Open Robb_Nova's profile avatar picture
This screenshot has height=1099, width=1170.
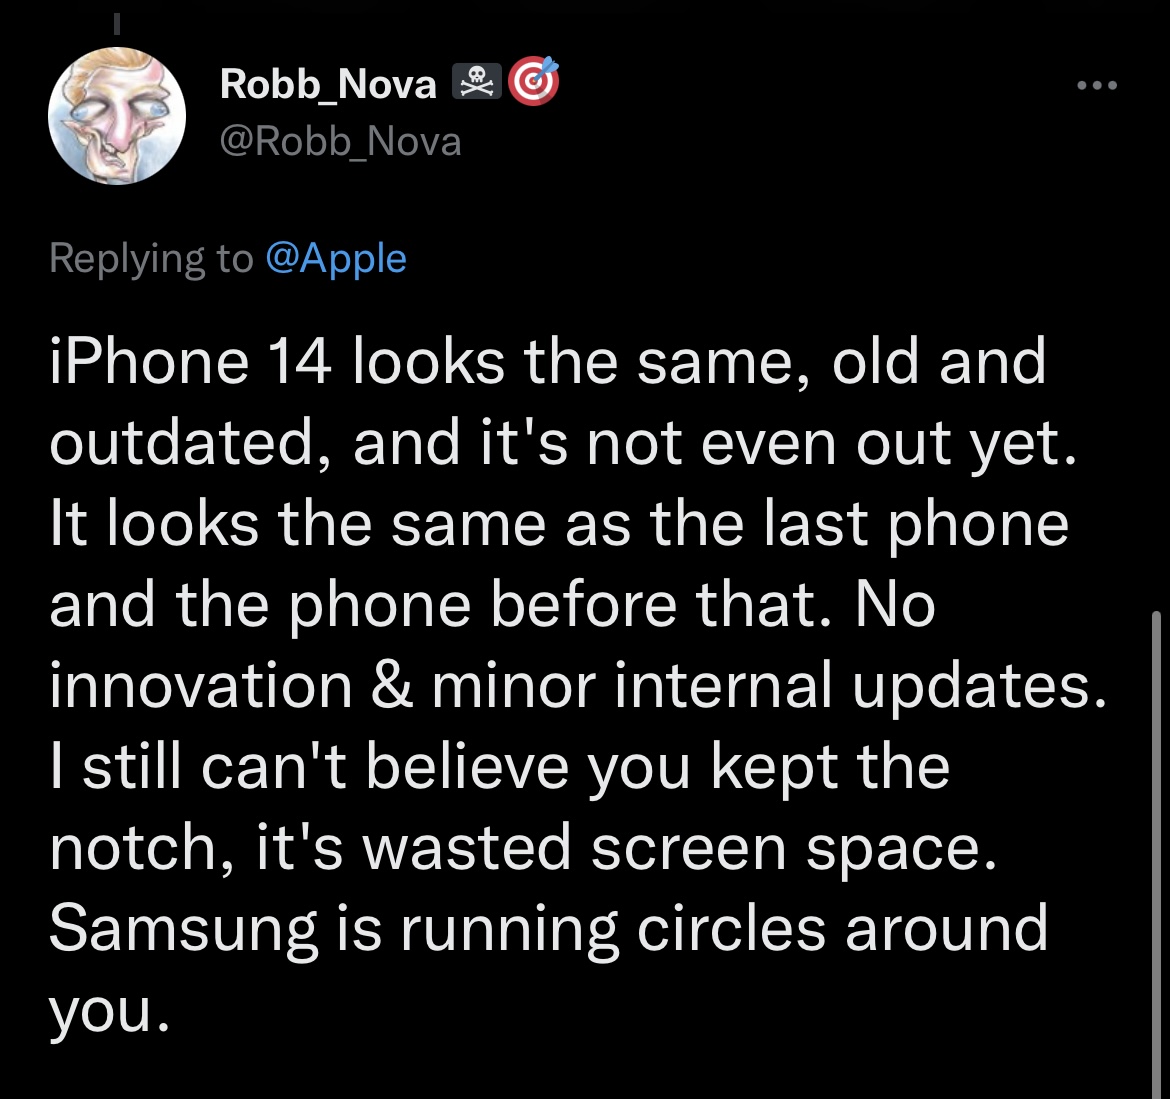coord(118,116)
